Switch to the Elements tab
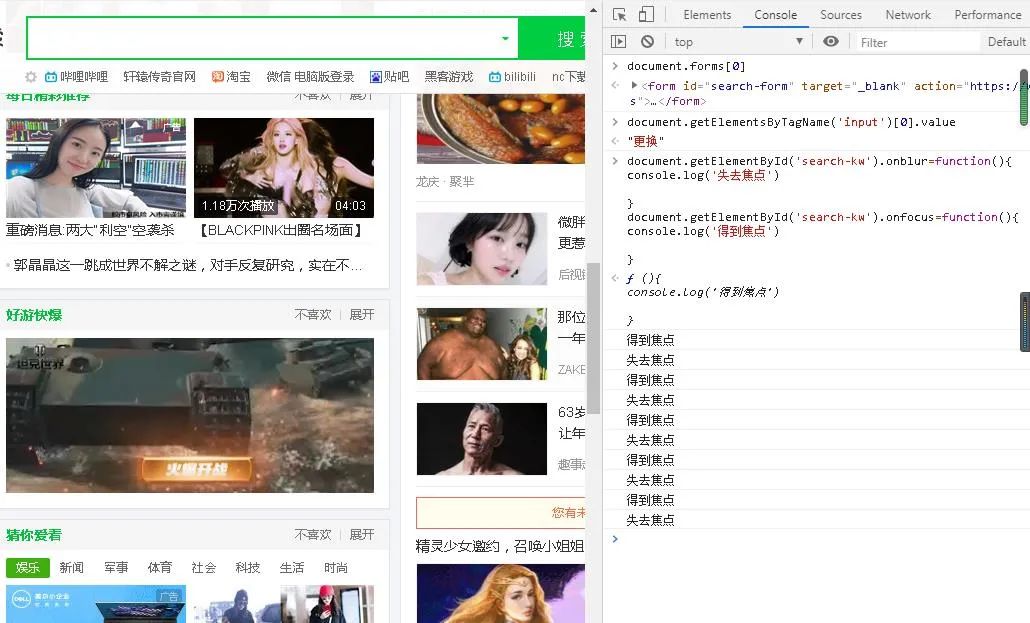 click(707, 14)
